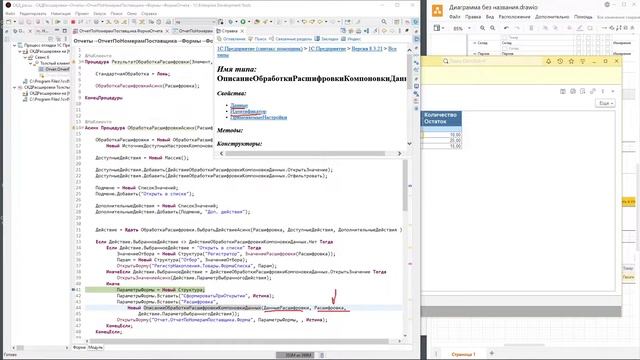Open the Запуск menu in EDT
Viewport: 640px width, 360px height.
(x=100, y=13)
